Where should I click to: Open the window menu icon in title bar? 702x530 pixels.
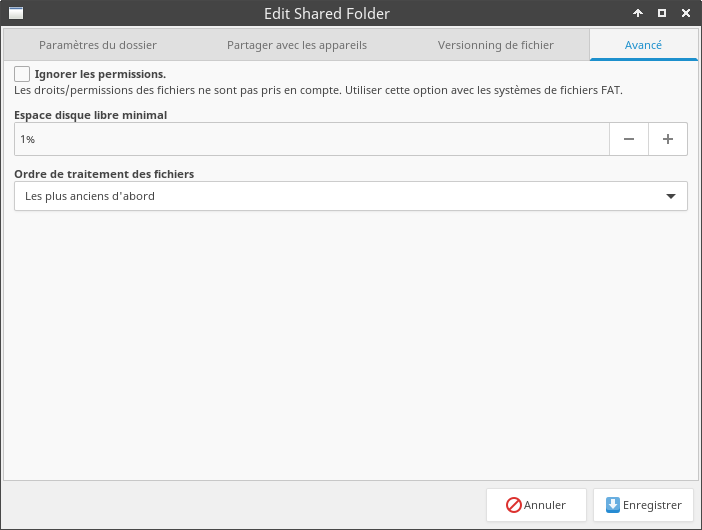point(16,13)
